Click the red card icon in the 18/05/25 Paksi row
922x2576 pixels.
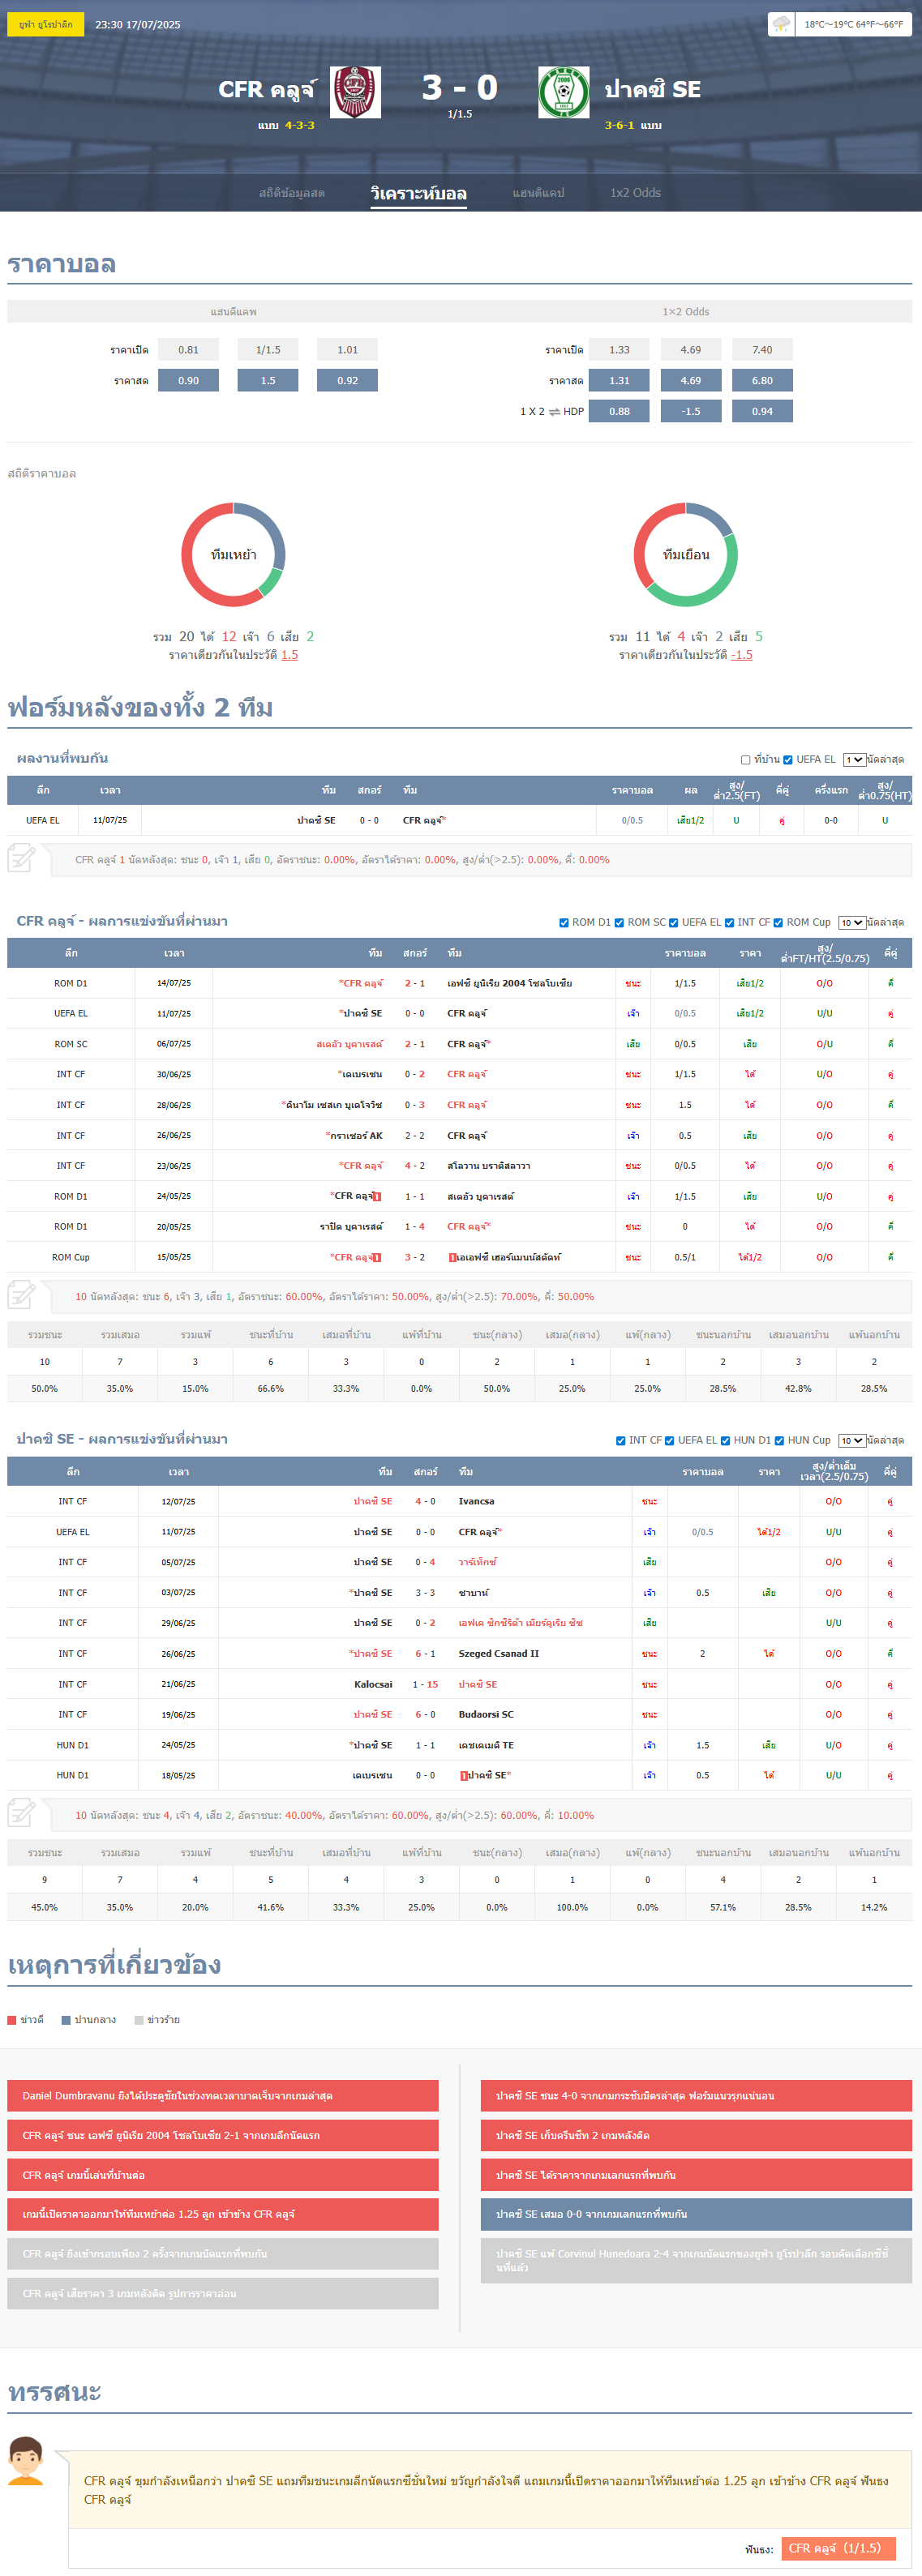click(464, 1776)
